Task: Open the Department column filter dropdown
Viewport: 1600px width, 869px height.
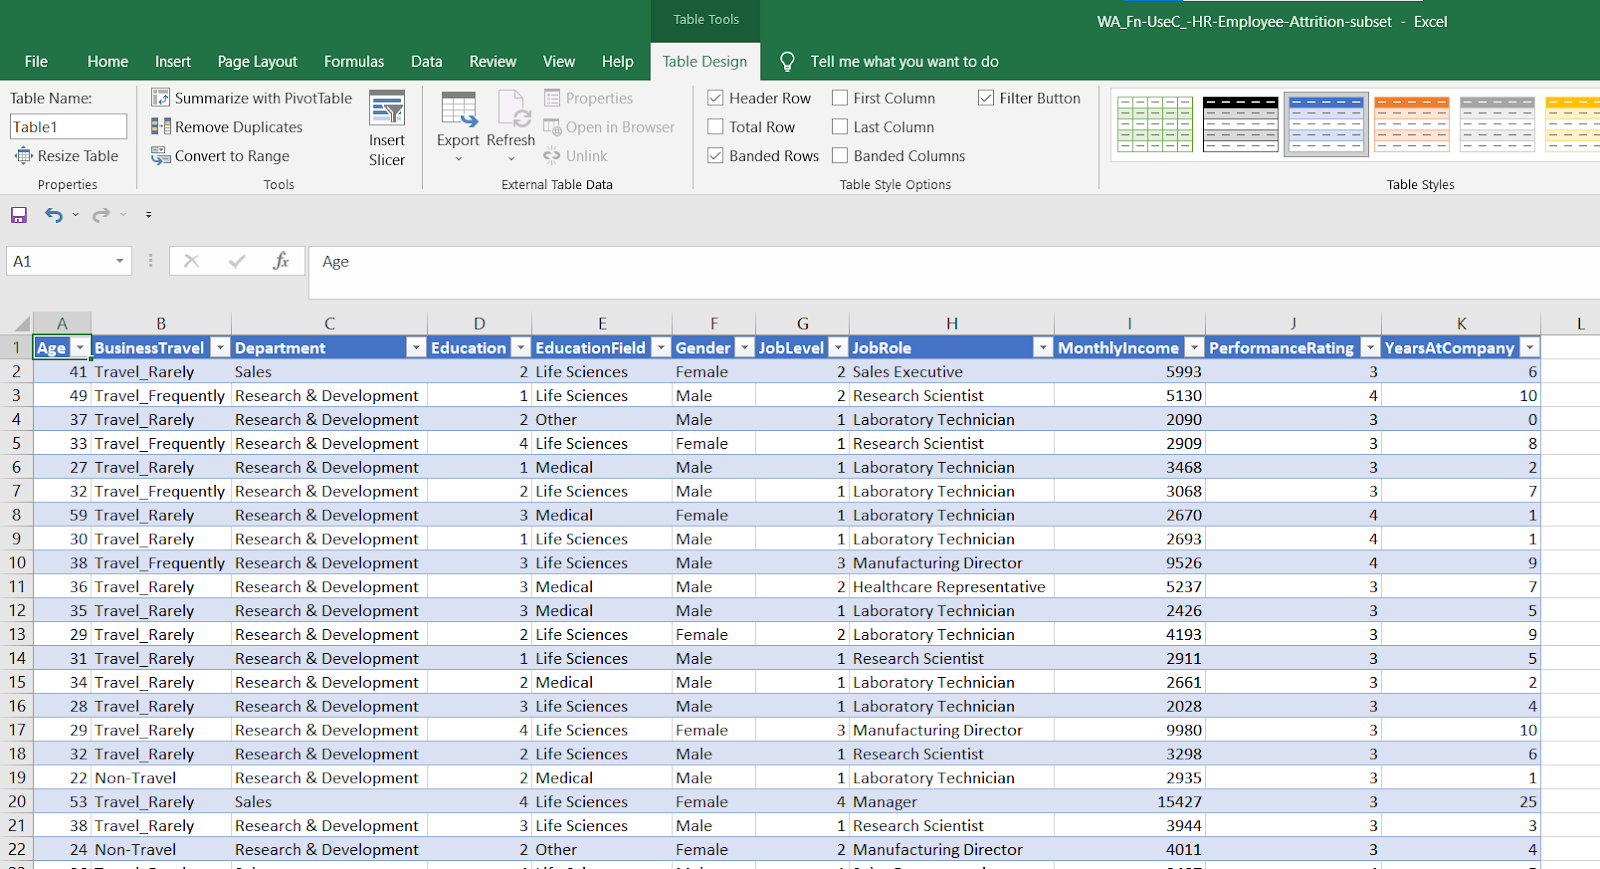Action: coord(416,348)
